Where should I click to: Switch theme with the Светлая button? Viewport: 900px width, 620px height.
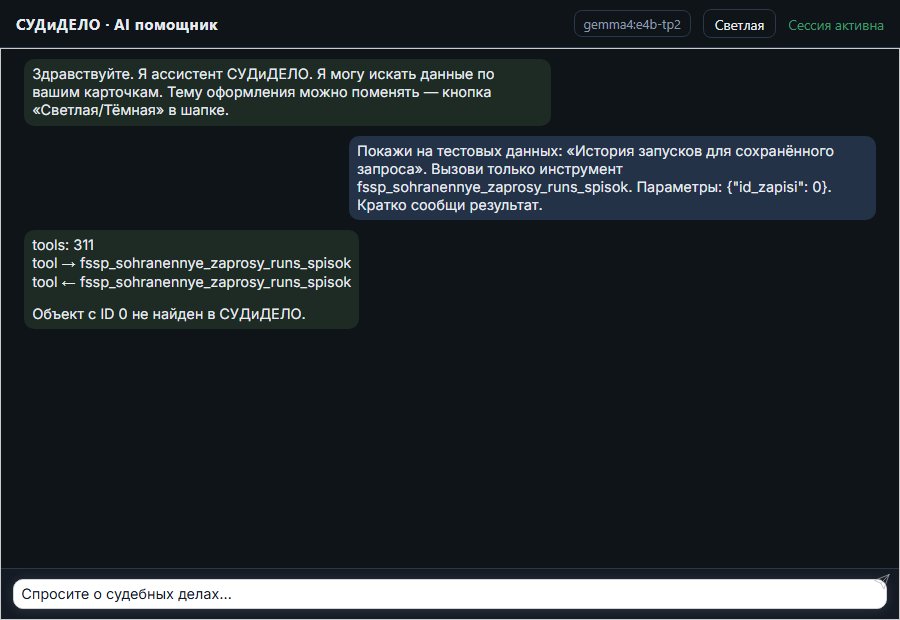pyautogui.click(x=739, y=25)
